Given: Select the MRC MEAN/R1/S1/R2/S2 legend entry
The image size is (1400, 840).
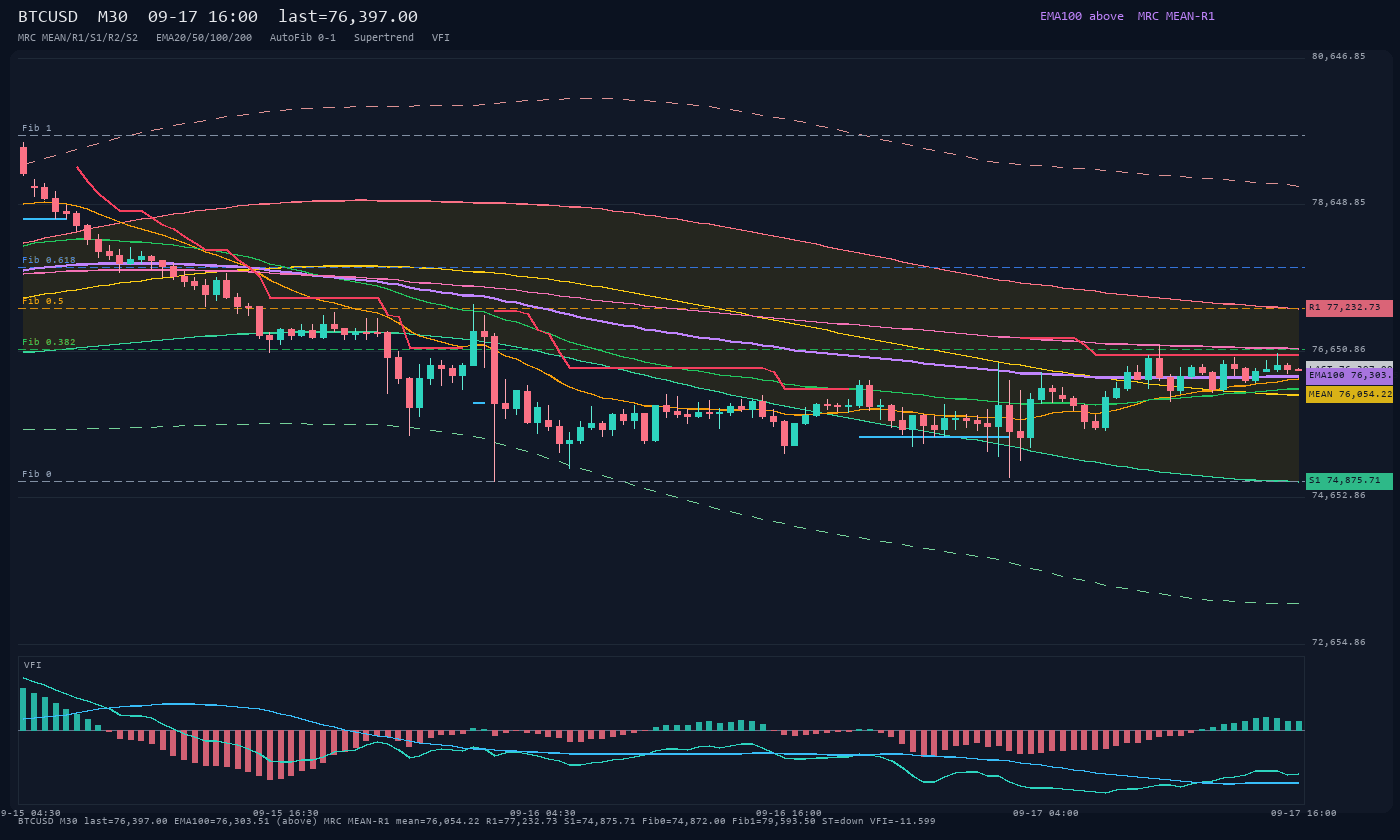Looking at the screenshot, I should [x=78, y=37].
